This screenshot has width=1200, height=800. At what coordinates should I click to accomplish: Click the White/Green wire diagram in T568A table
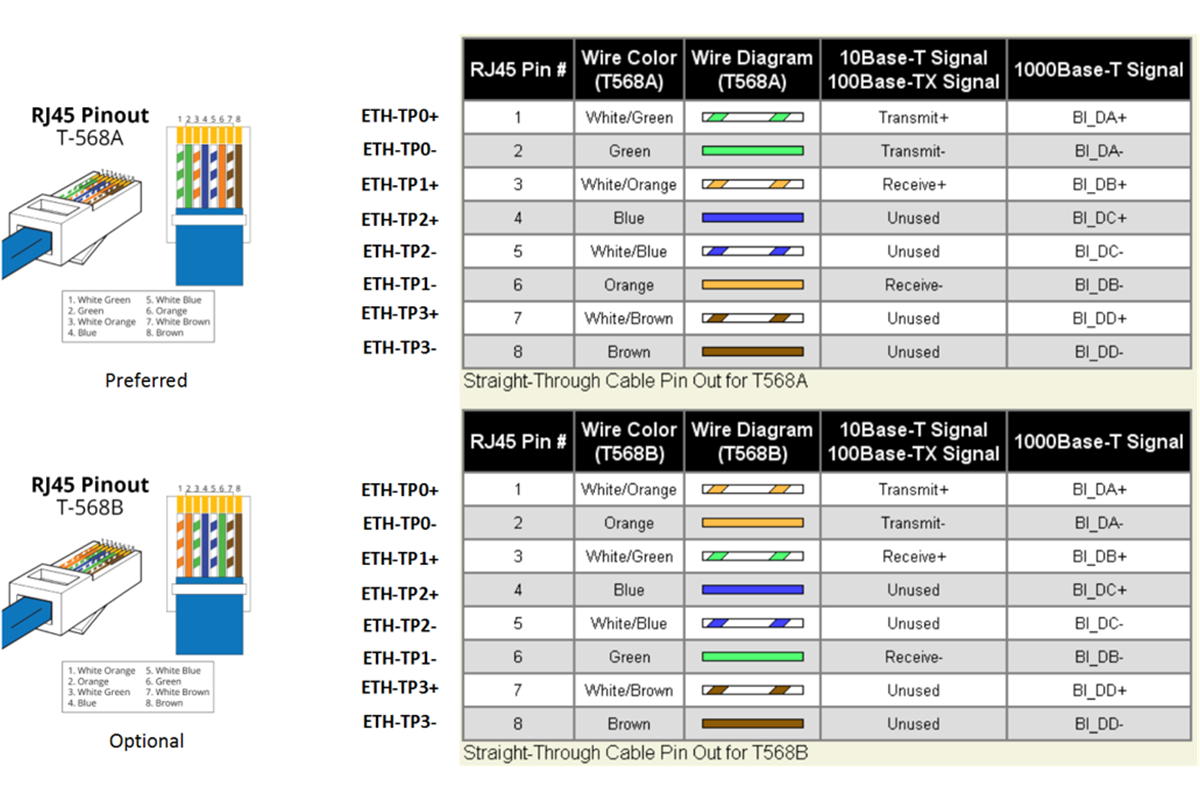click(x=753, y=118)
